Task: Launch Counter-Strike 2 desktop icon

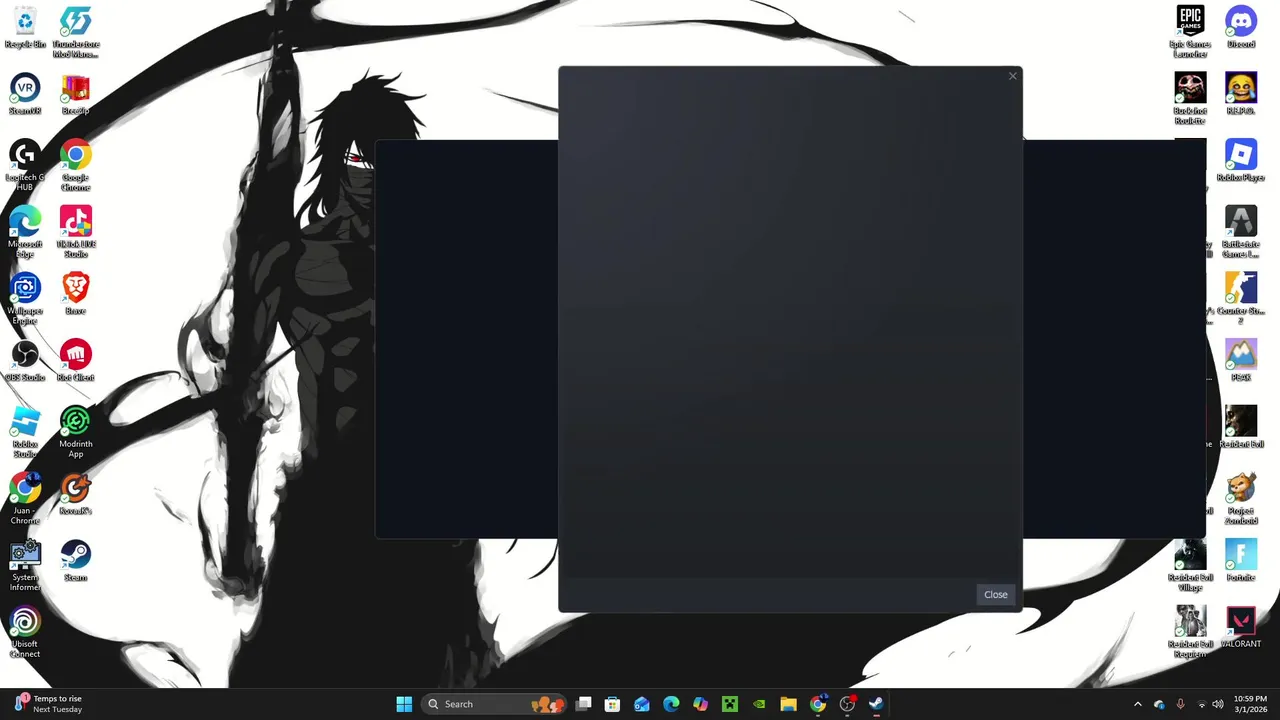Action: (x=1241, y=299)
